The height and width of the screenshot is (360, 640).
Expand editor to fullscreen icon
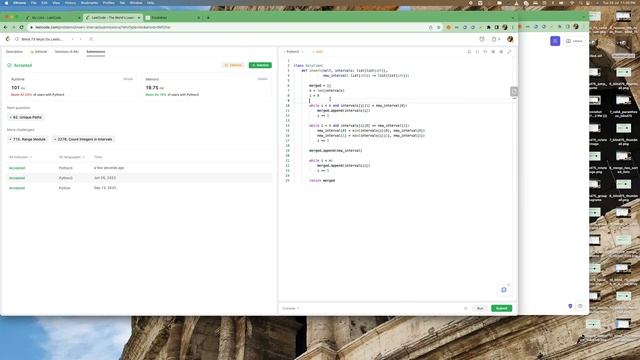509,52
